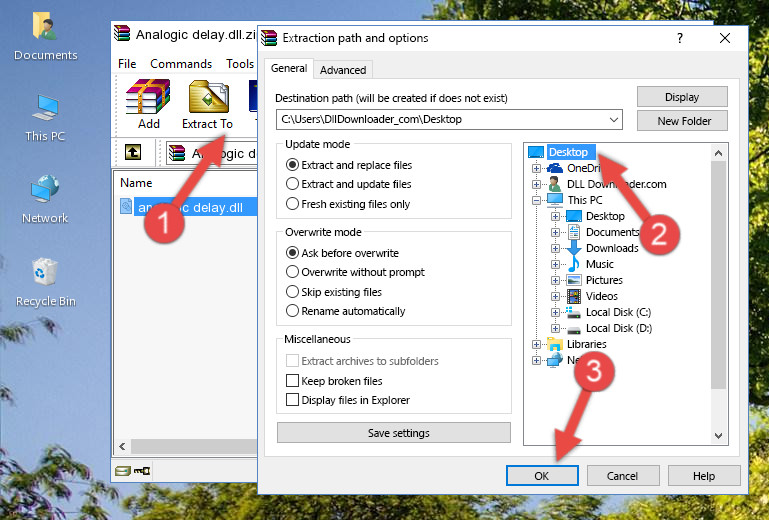
Task: Select Skip existing files option
Action: pos(333,291)
